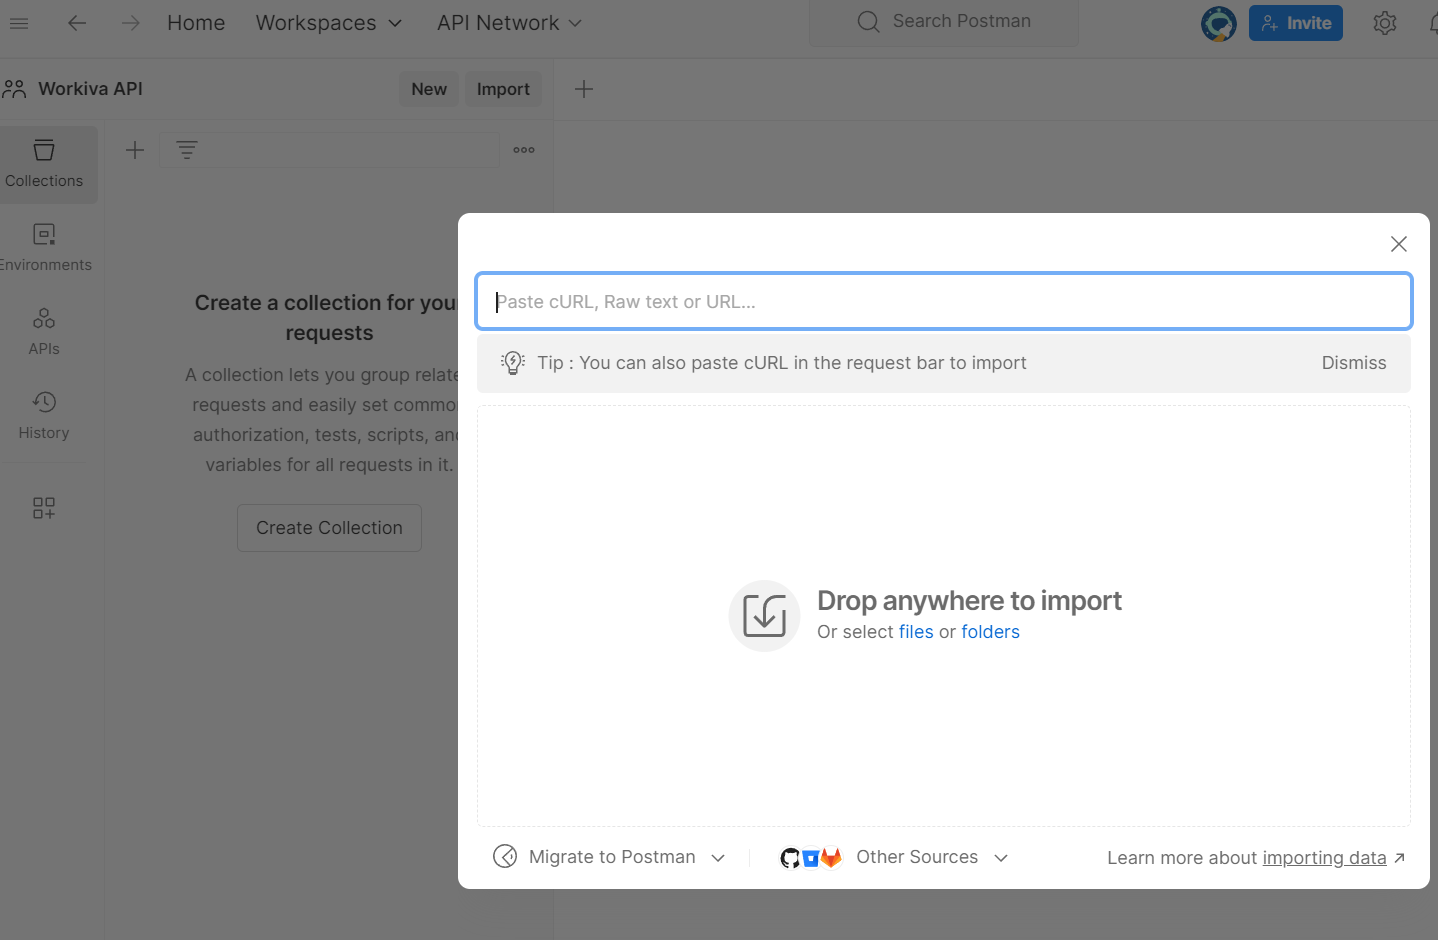The height and width of the screenshot is (940, 1438).
Task: Open the hamburger menu in the top bar
Action: point(19,23)
